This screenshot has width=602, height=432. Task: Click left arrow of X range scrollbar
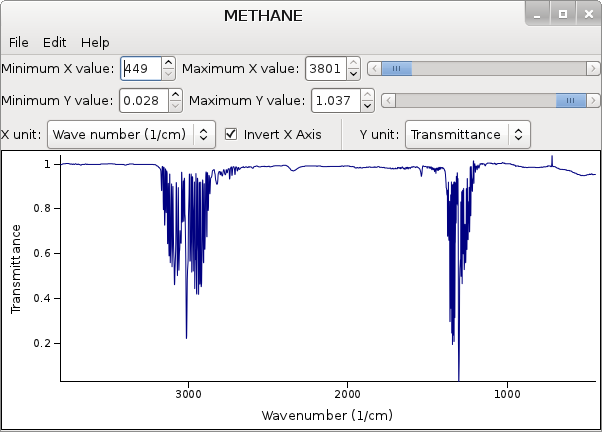coord(374,69)
